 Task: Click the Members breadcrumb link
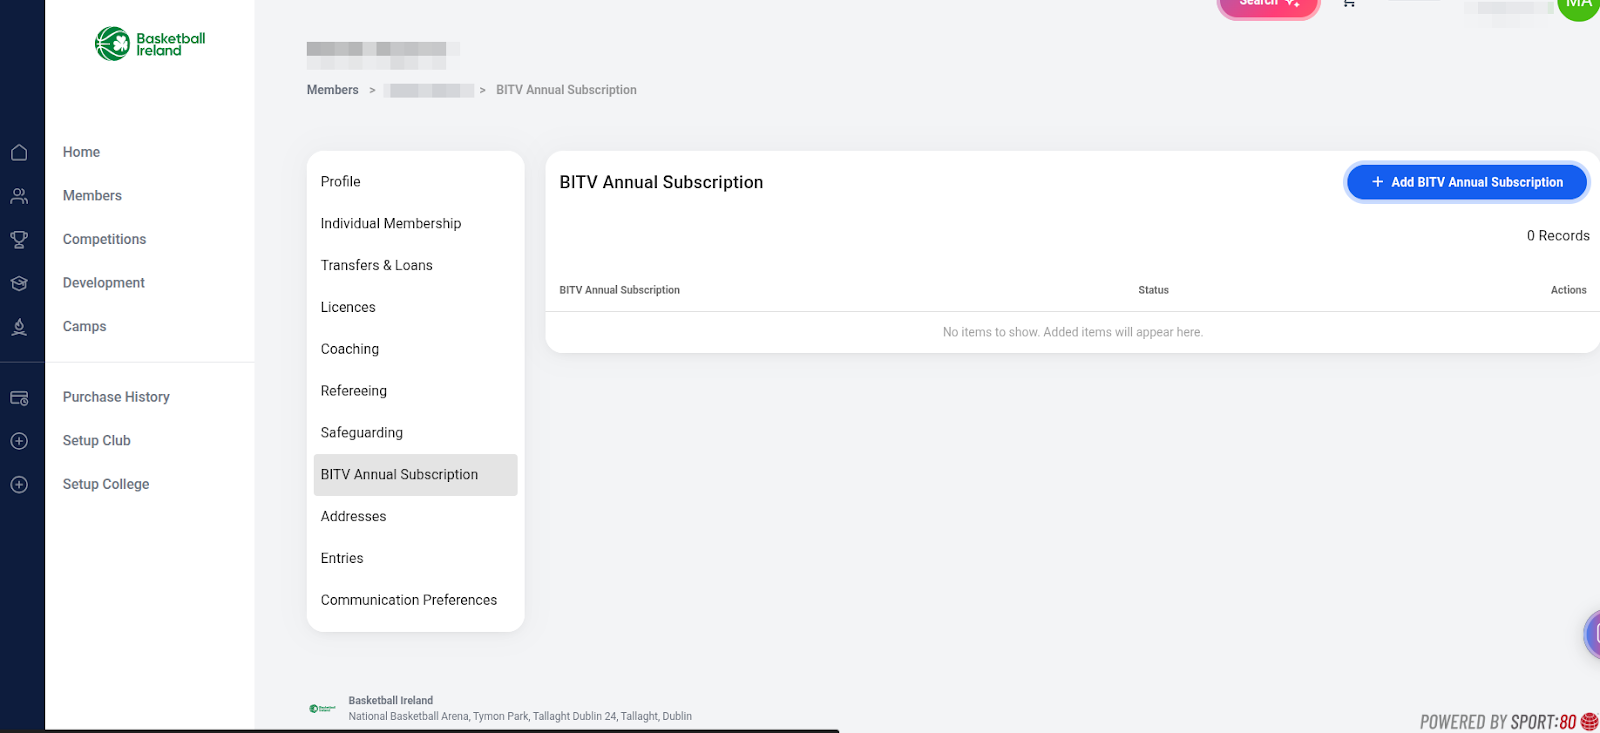click(332, 90)
